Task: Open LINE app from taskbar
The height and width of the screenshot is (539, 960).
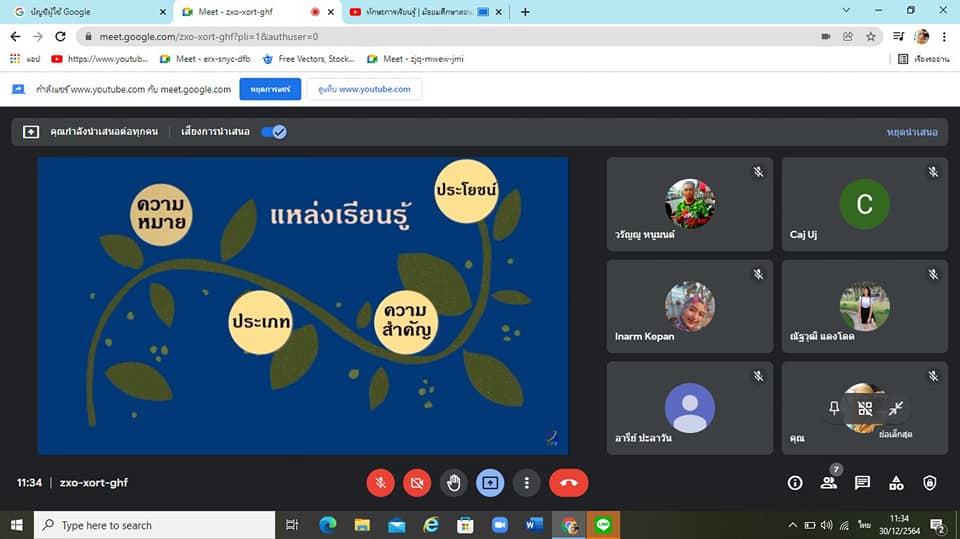Action: (x=604, y=525)
